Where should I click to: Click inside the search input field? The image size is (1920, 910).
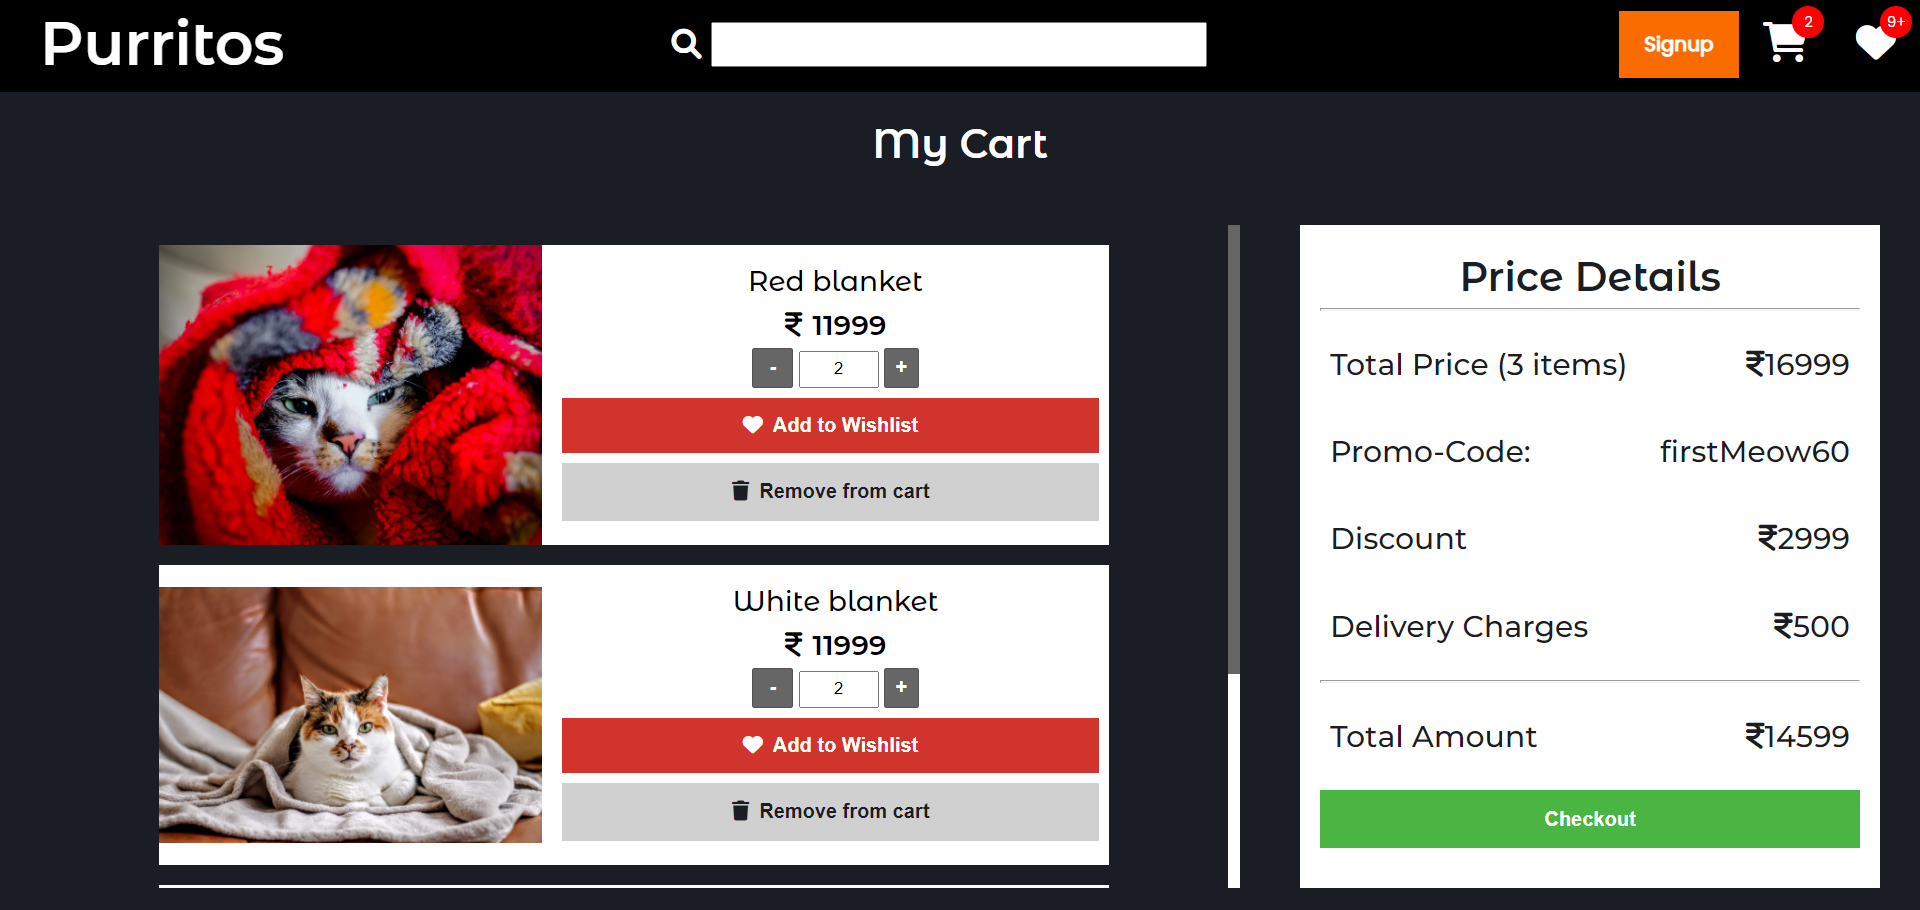tap(957, 44)
